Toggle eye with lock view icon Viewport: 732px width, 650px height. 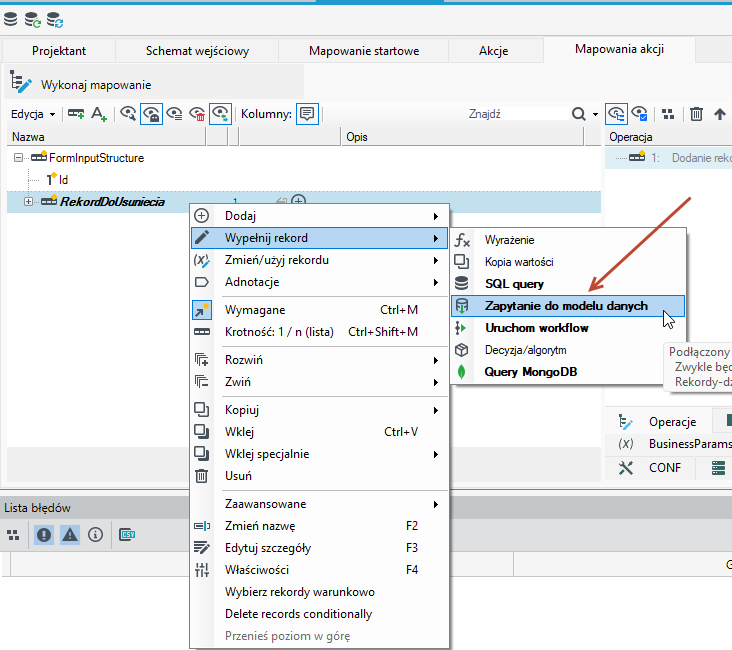[151, 113]
